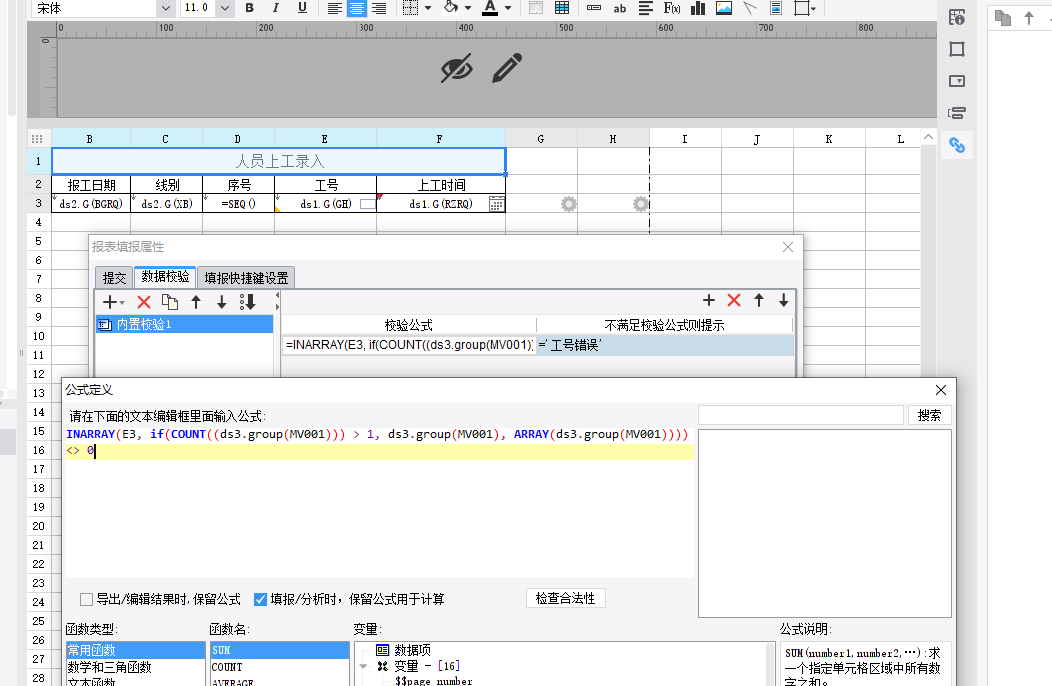Click the 检查合法性 button
The height and width of the screenshot is (686, 1052).
(x=565, y=598)
